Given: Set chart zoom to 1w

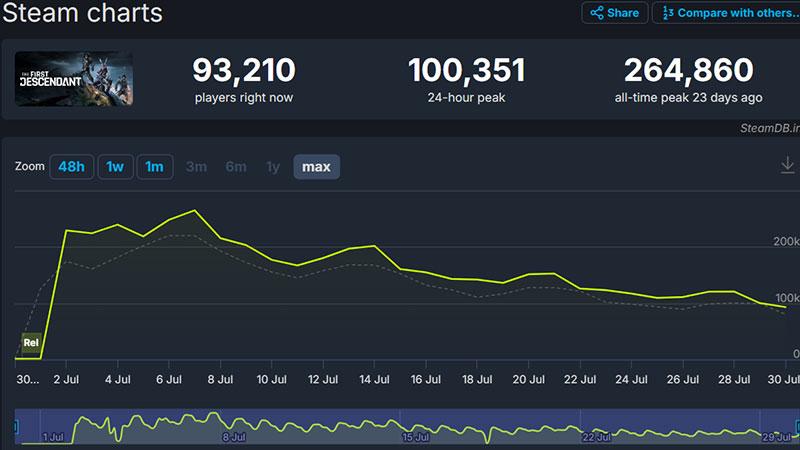Looking at the screenshot, I should 115,167.
